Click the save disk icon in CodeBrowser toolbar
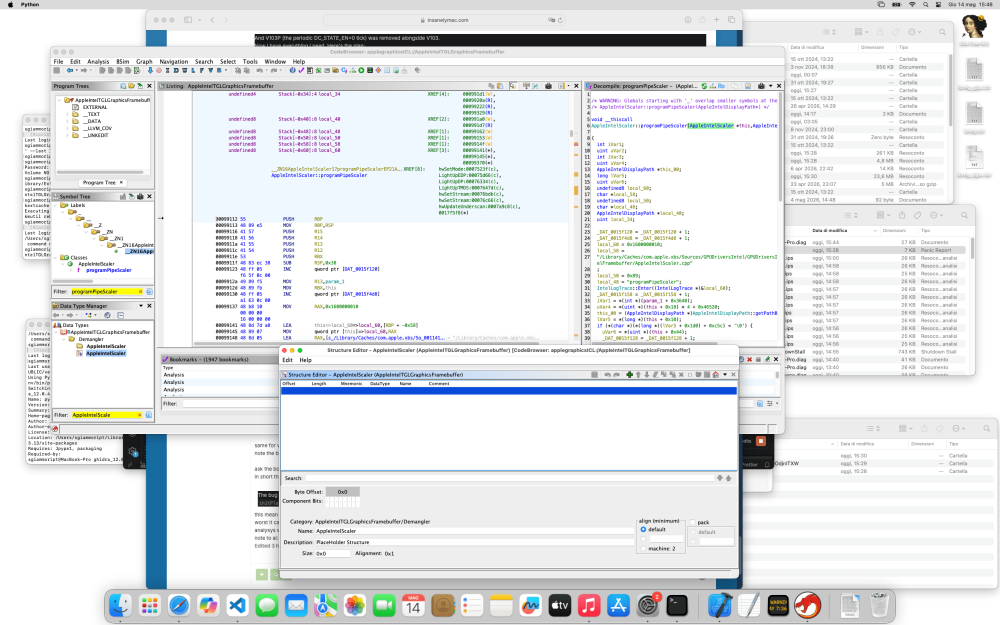The height and width of the screenshot is (625, 1000). (x=57, y=71)
